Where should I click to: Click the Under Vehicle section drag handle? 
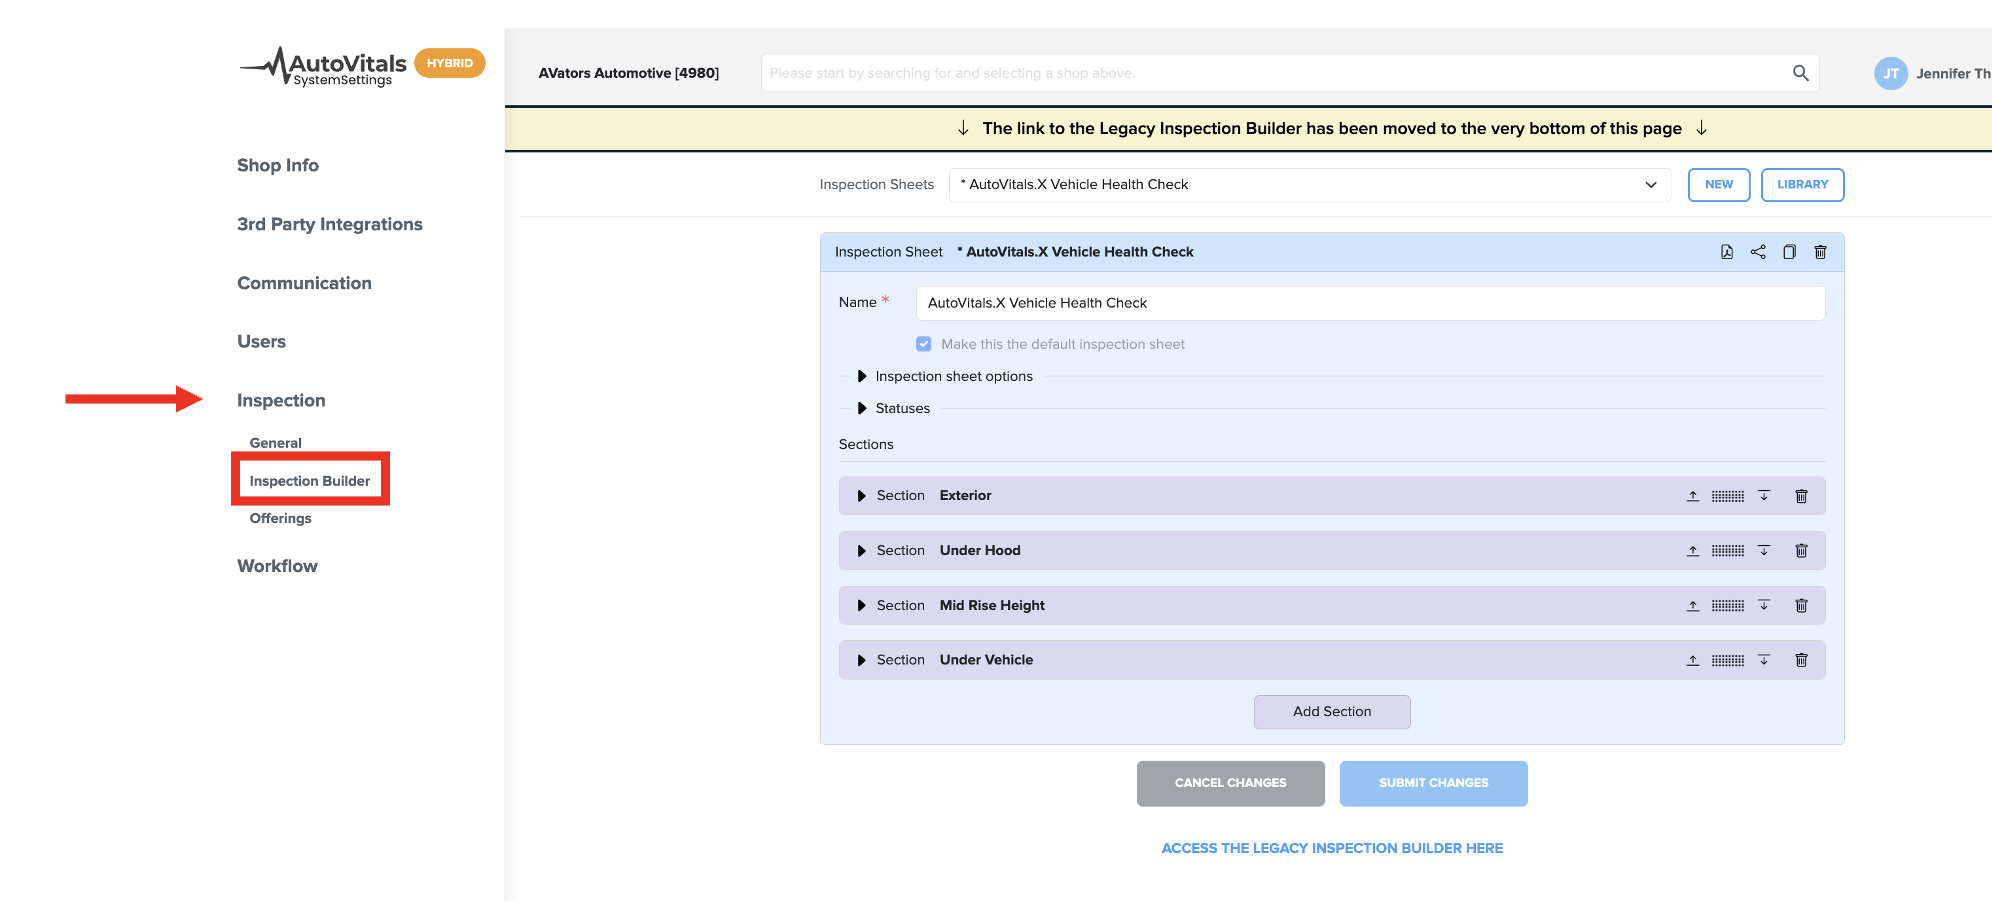1728,660
